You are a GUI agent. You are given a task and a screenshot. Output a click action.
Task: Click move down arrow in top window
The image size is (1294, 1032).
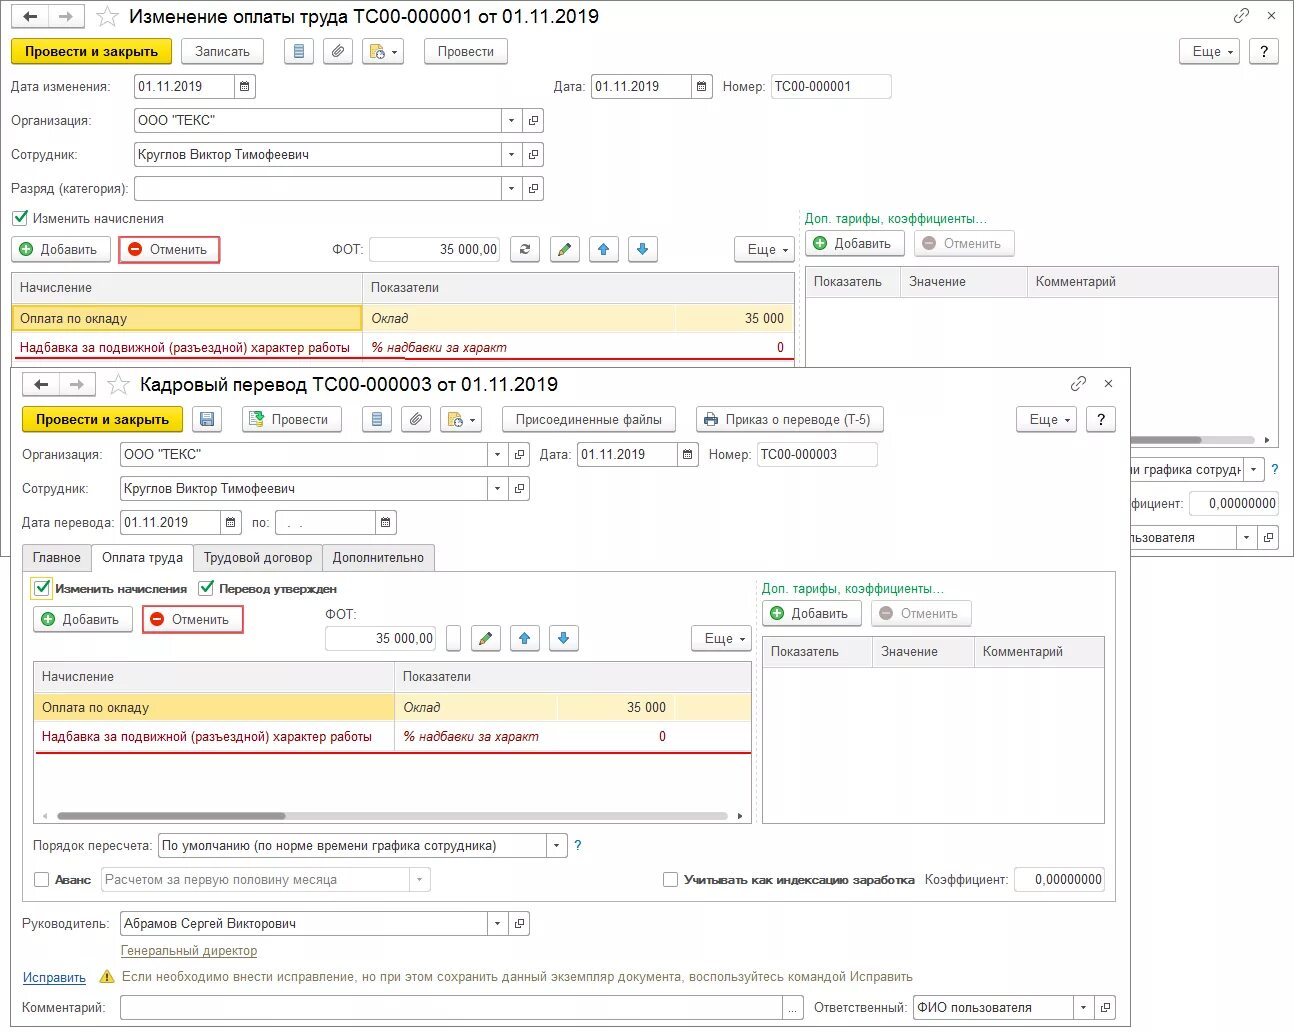coord(642,249)
